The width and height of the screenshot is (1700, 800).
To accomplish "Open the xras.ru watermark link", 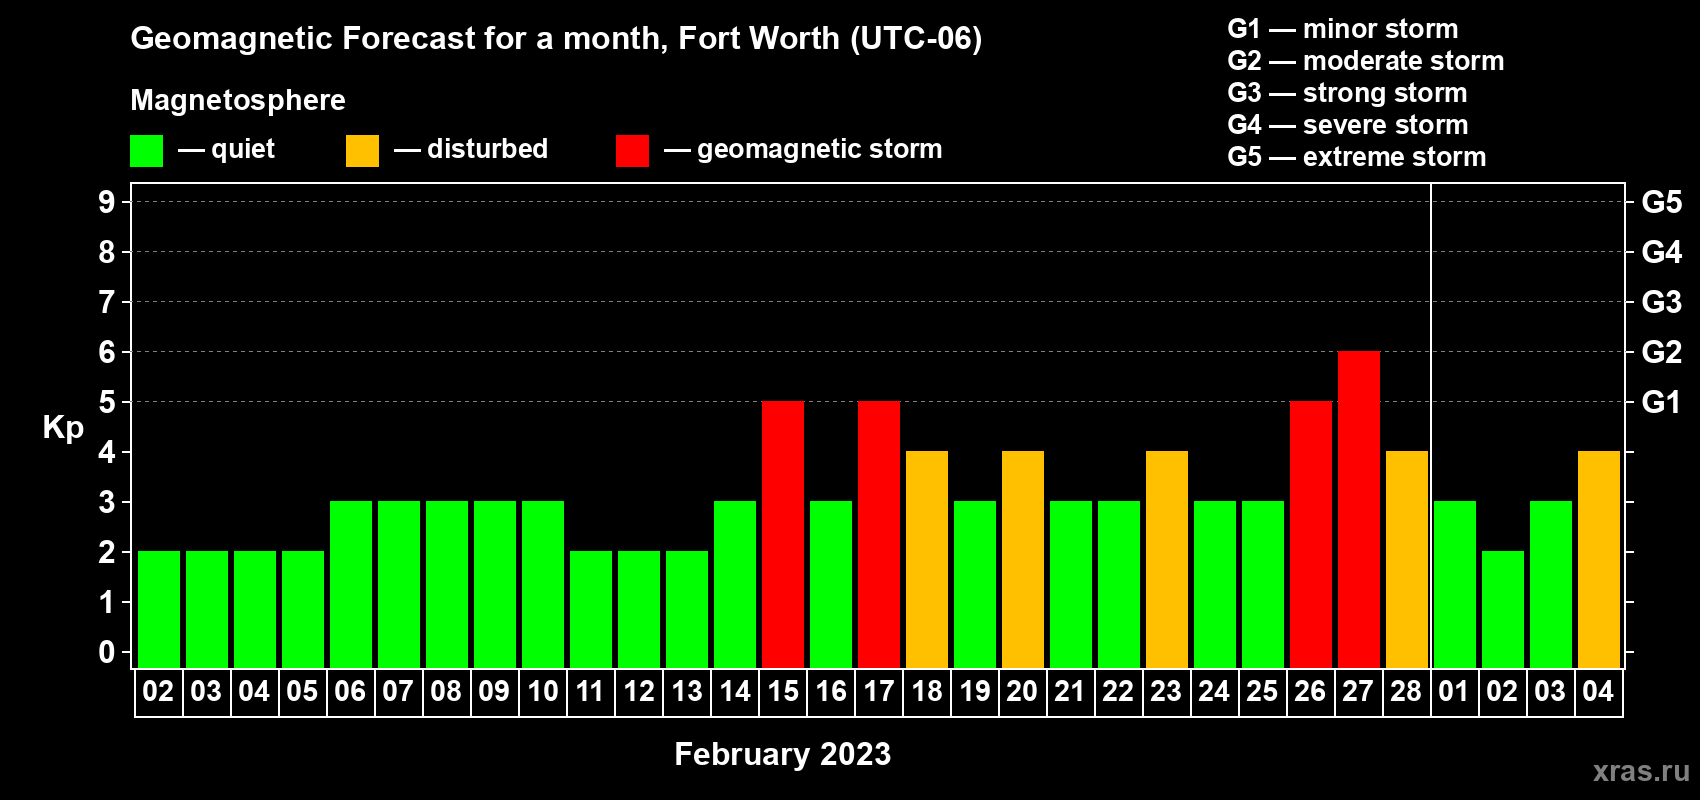I will click(x=1640, y=770).
